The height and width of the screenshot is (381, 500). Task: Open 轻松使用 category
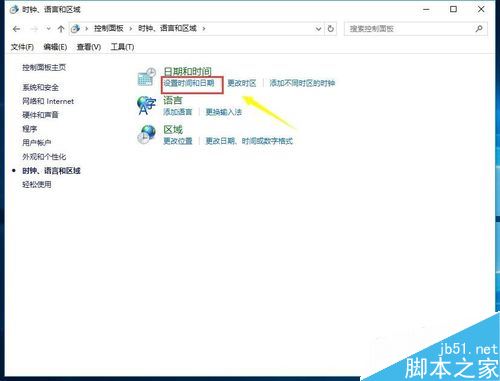(x=37, y=184)
